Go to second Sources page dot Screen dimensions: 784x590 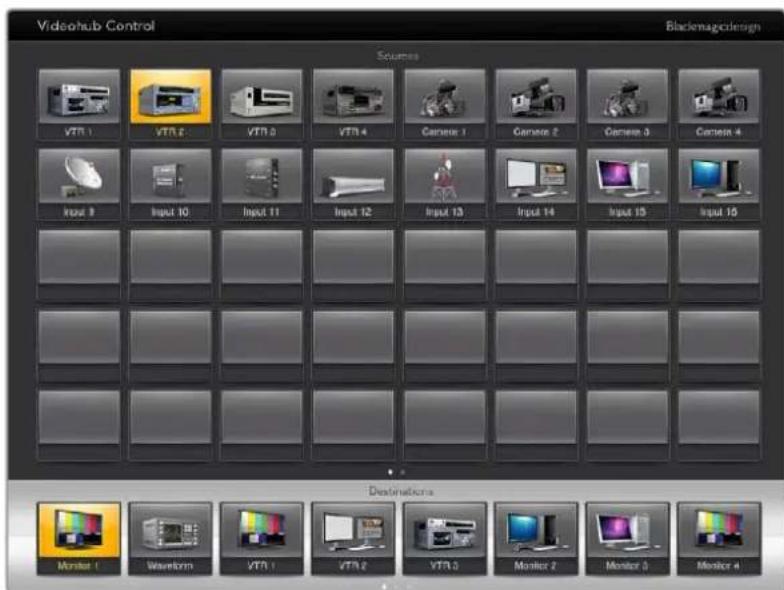coord(403,472)
